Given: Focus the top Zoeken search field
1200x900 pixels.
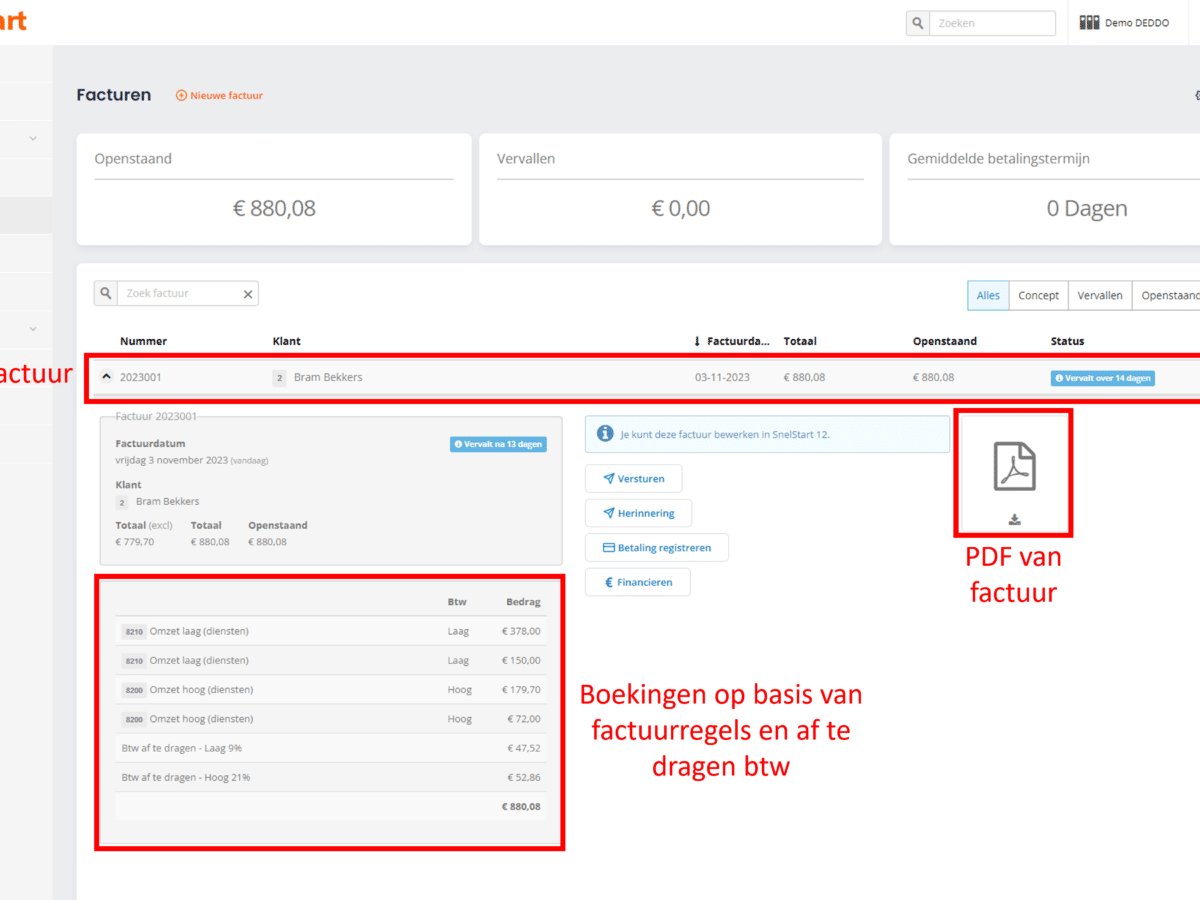Looking at the screenshot, I should coord(992,23).
